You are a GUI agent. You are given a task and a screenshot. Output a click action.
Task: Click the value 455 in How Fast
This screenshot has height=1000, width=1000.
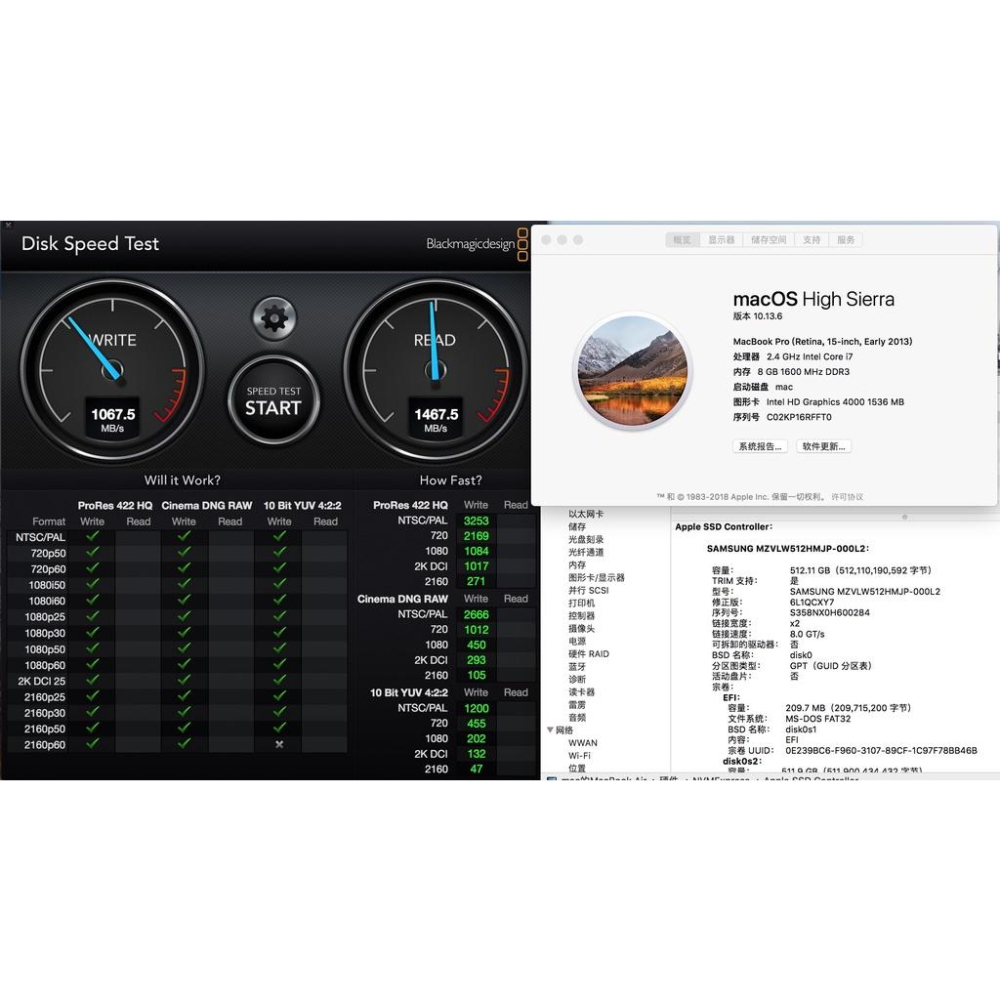[476, 724]
